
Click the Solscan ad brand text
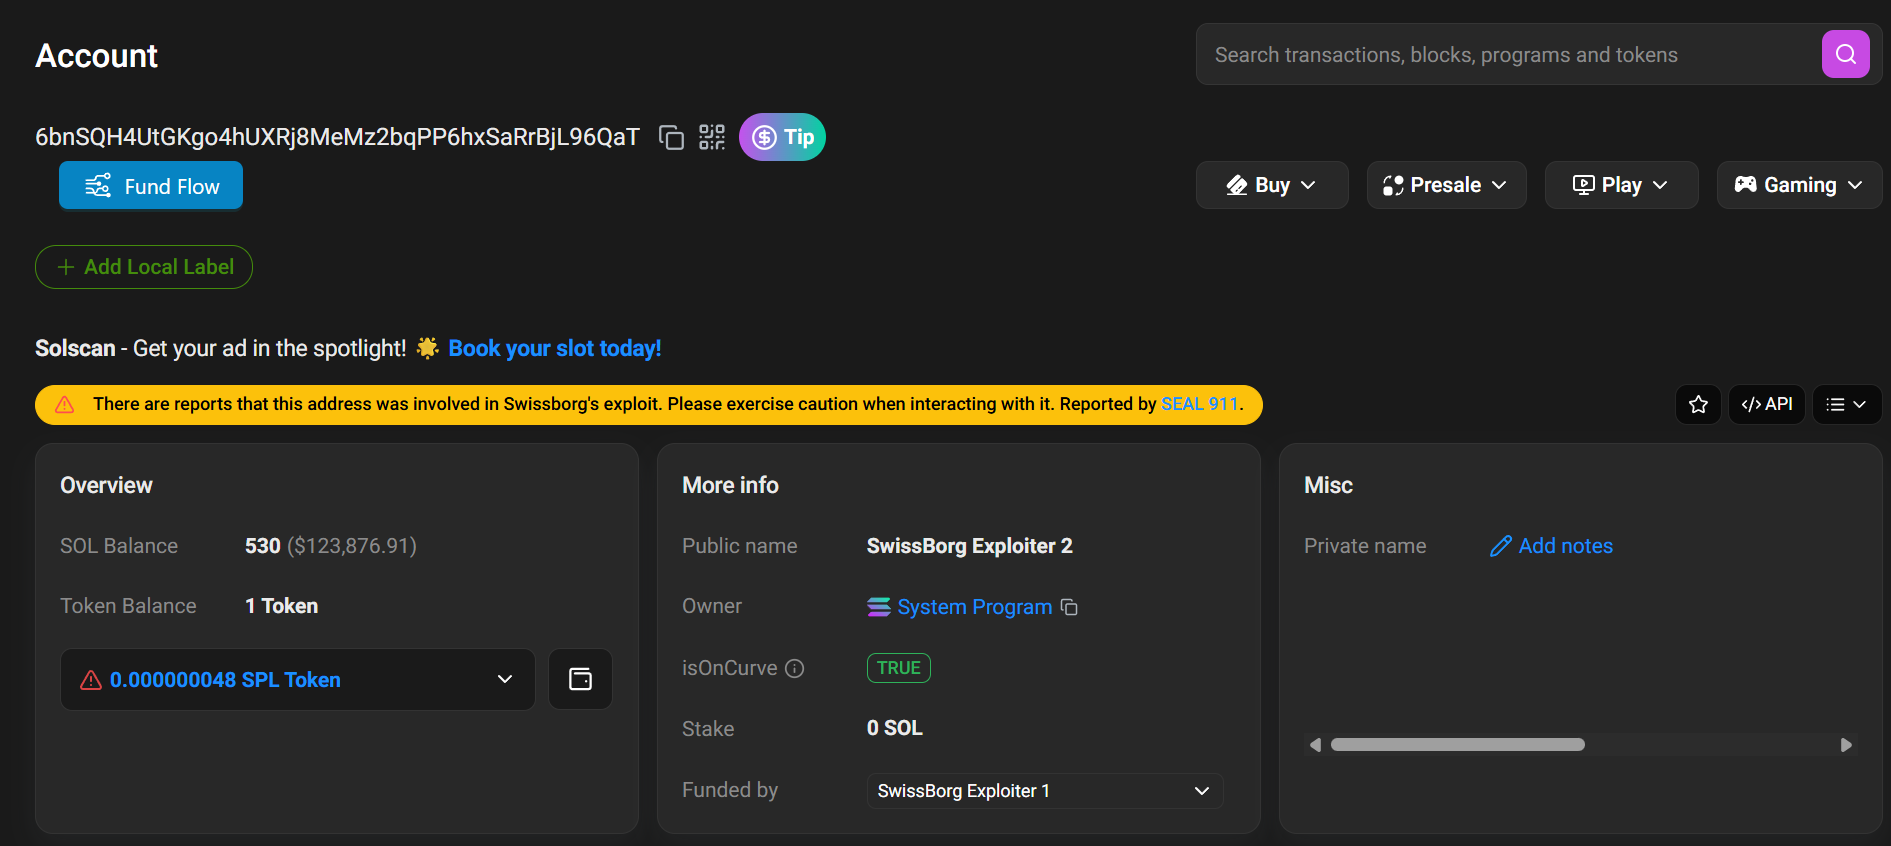click(x=76, y=348)
